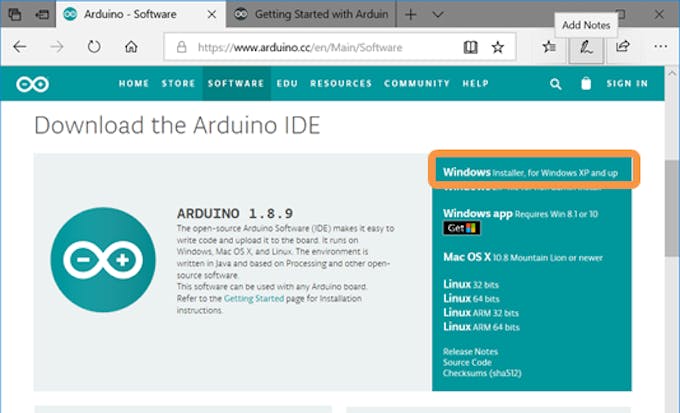
Task: Open the Getting Started page link
Action: click(254, 298)
